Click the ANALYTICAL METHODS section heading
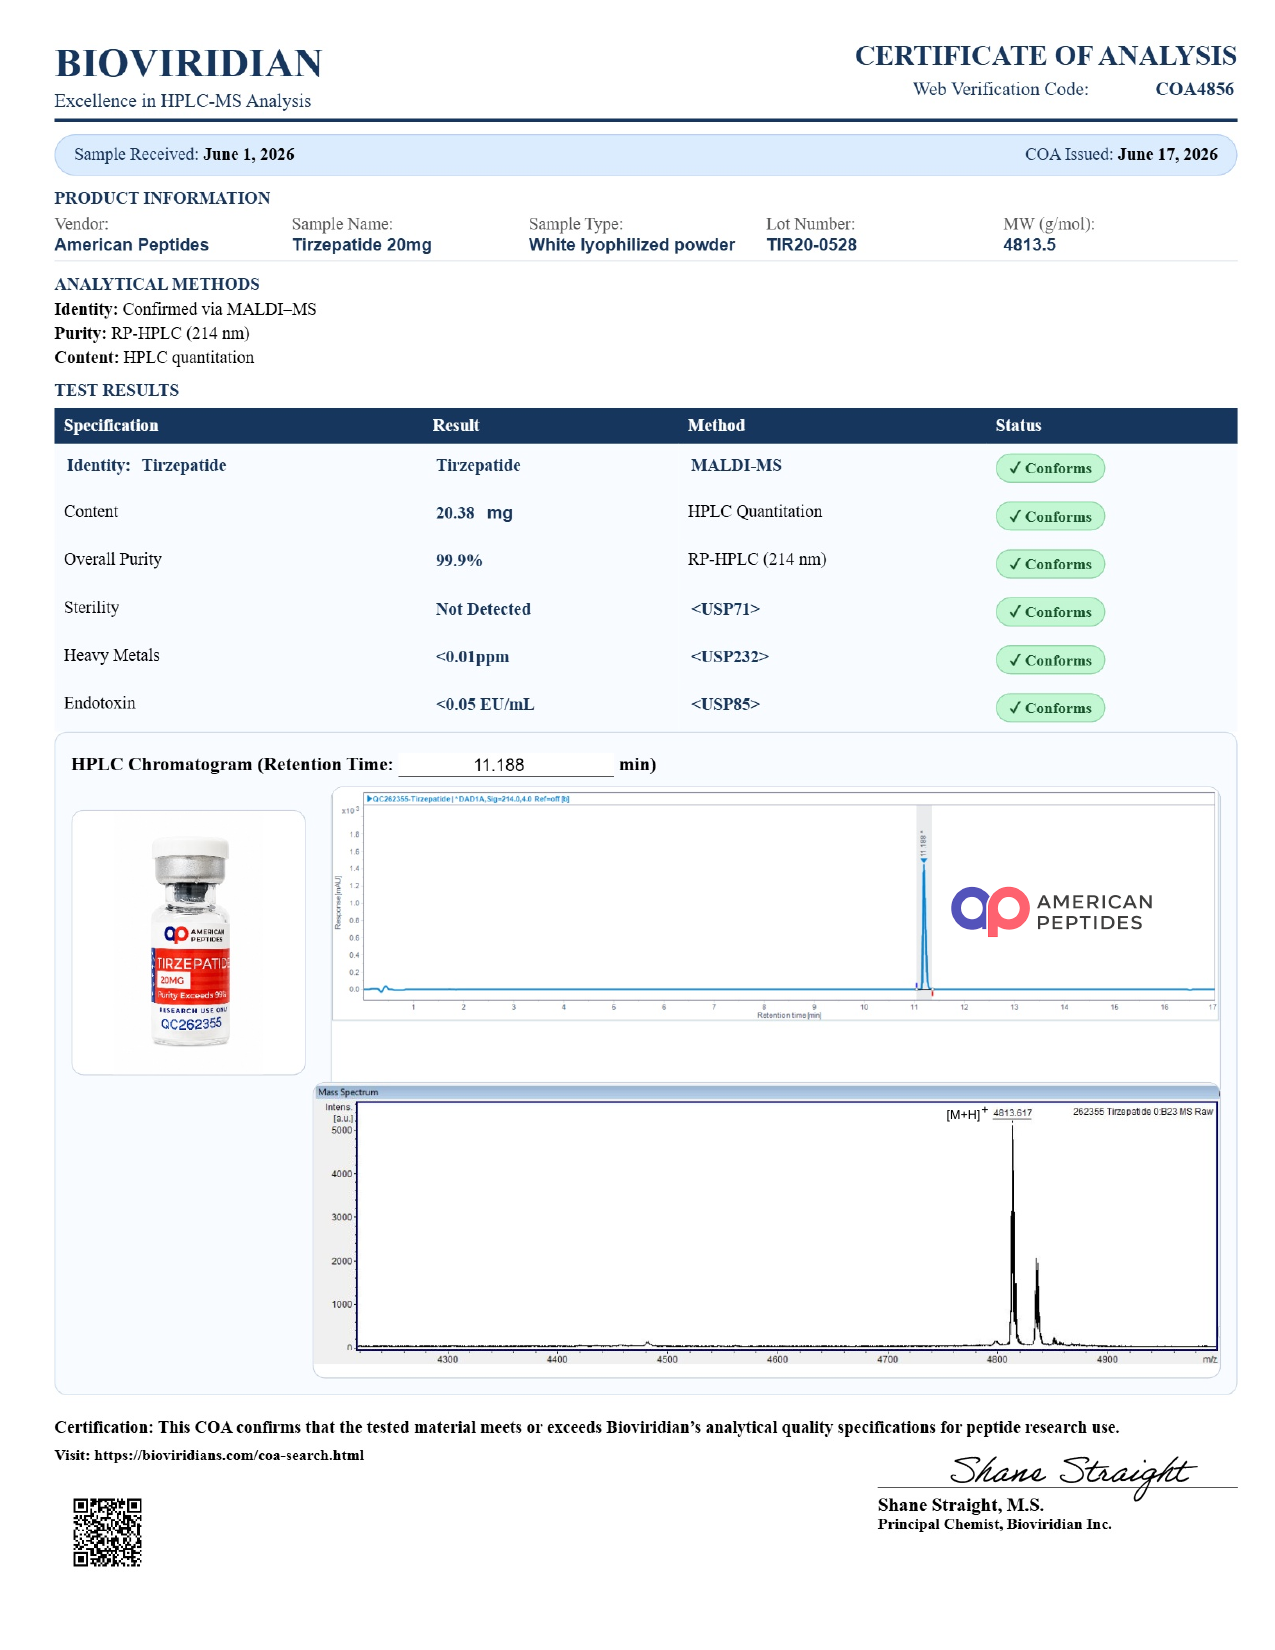 point(157,284)
